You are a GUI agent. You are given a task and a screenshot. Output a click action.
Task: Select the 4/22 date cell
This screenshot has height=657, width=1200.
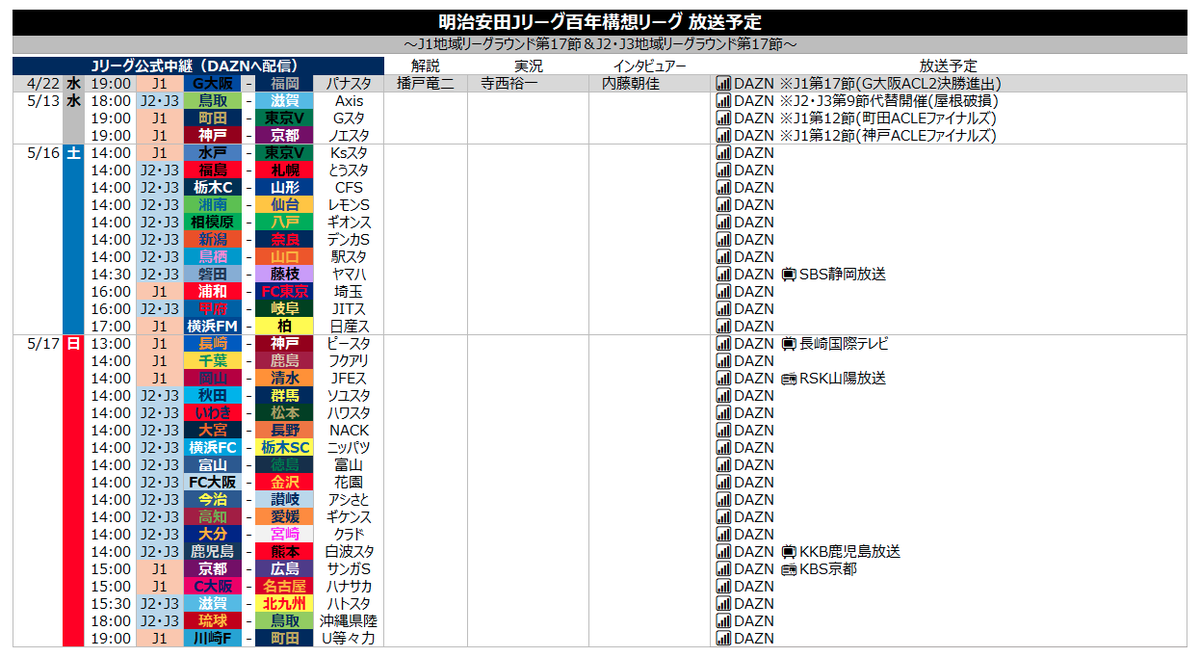pos(39,84)
